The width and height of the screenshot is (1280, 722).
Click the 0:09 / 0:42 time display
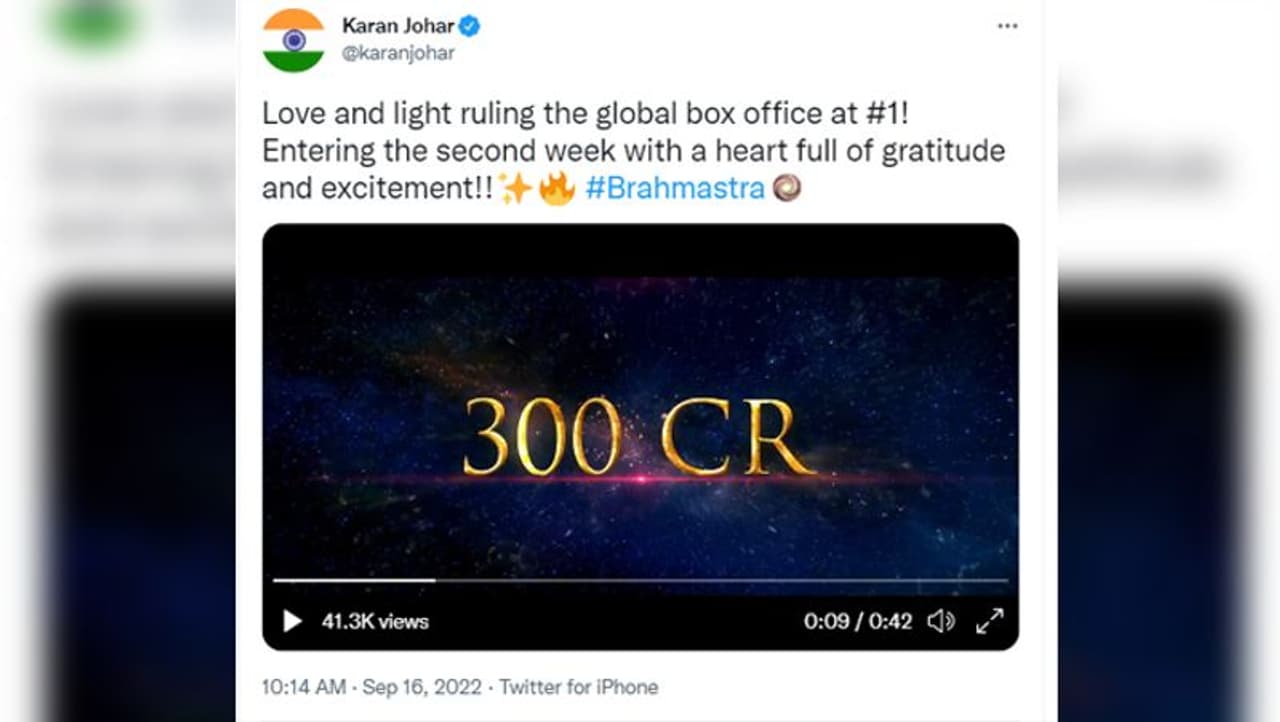[x=858, y=621]
